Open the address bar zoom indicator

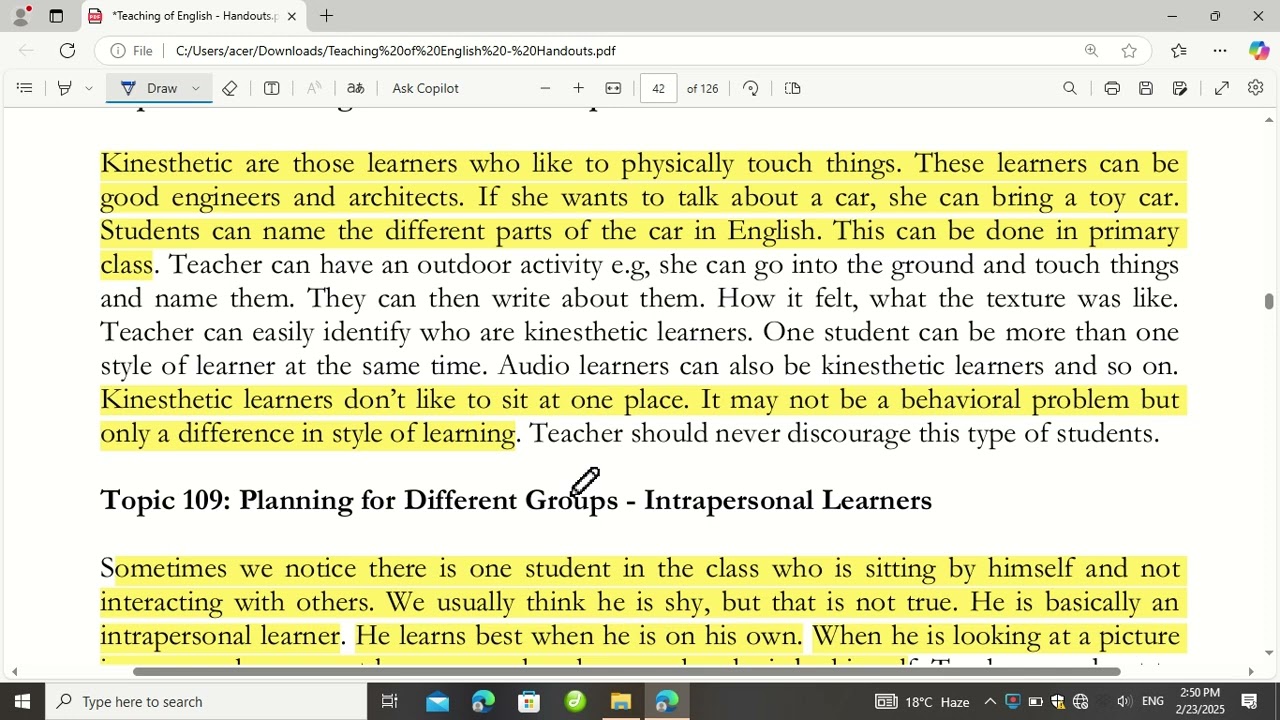click(x=1091, y=51)
